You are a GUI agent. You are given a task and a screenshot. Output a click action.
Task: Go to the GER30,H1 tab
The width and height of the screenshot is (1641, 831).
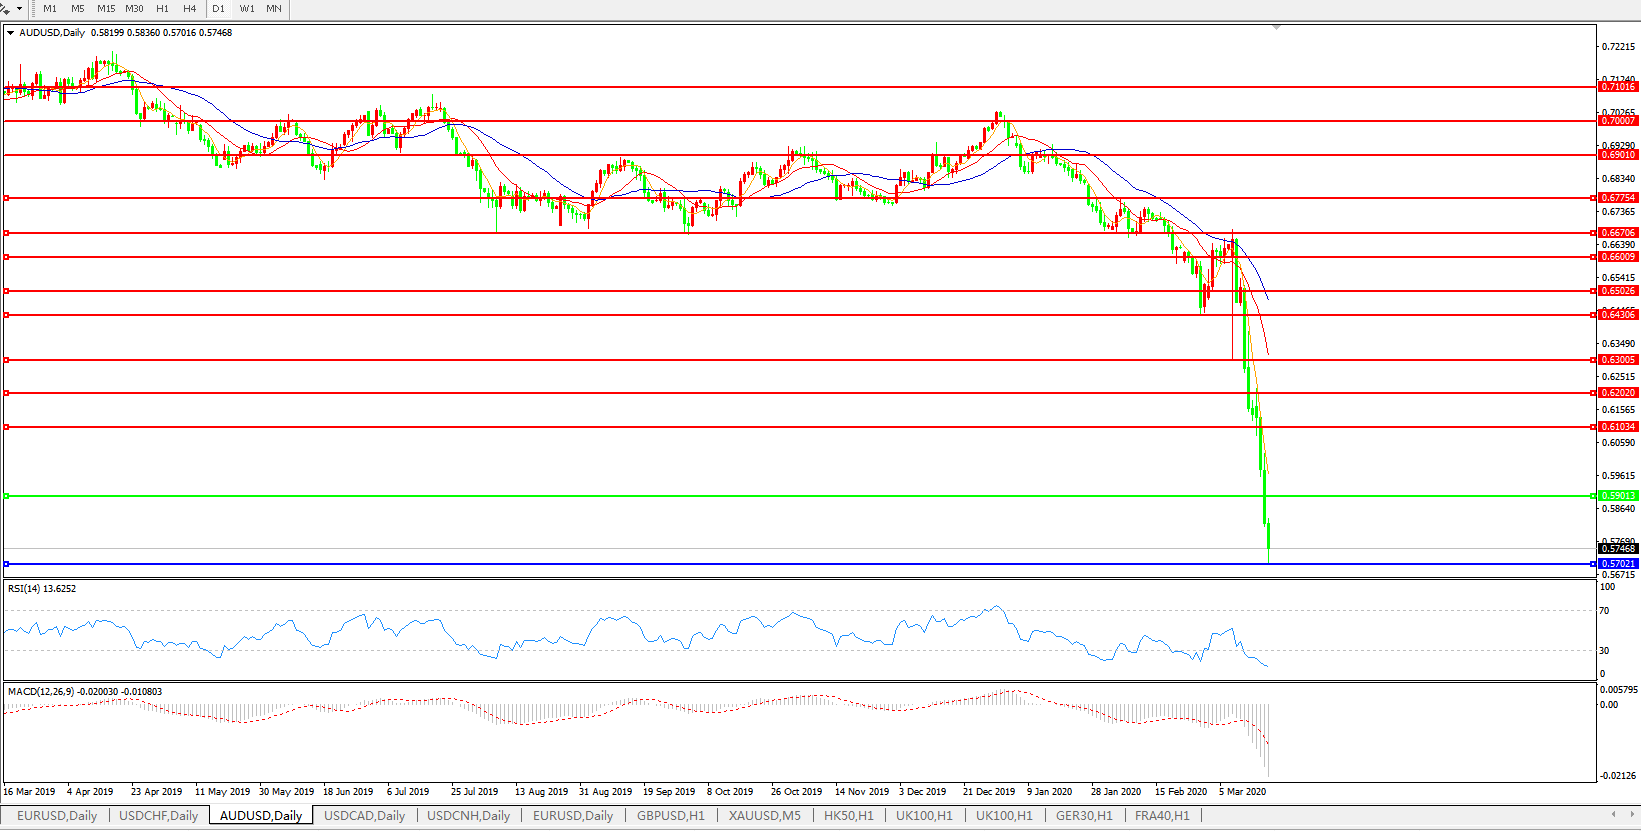1084,816
